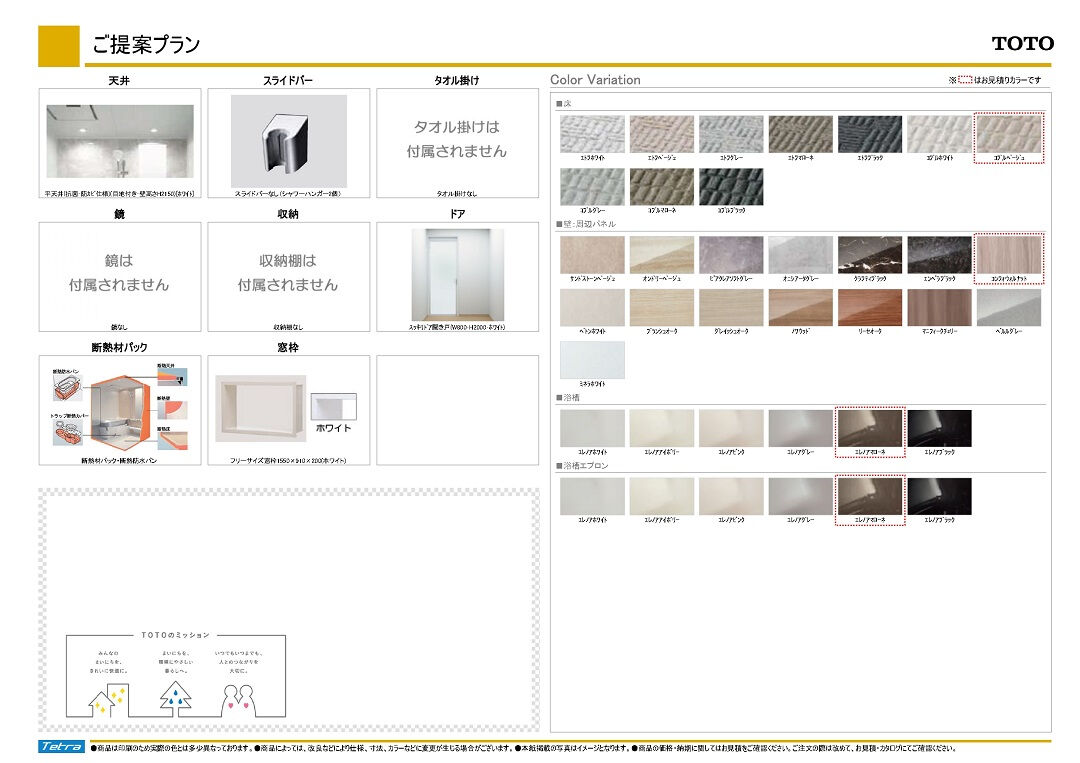Click the two people with hearts icon
The height and width of the screenshot is (763, 1080).
click(x=238, y=700)
